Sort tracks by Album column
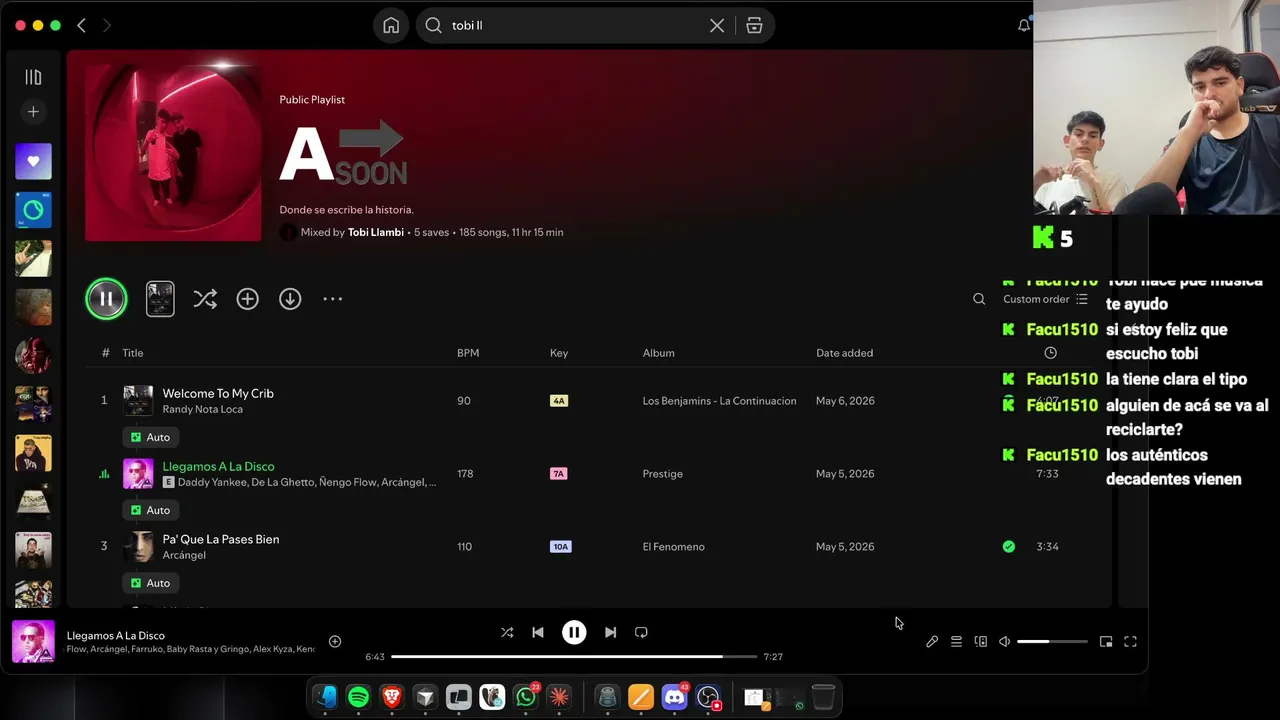 click(x=659, y=353)
